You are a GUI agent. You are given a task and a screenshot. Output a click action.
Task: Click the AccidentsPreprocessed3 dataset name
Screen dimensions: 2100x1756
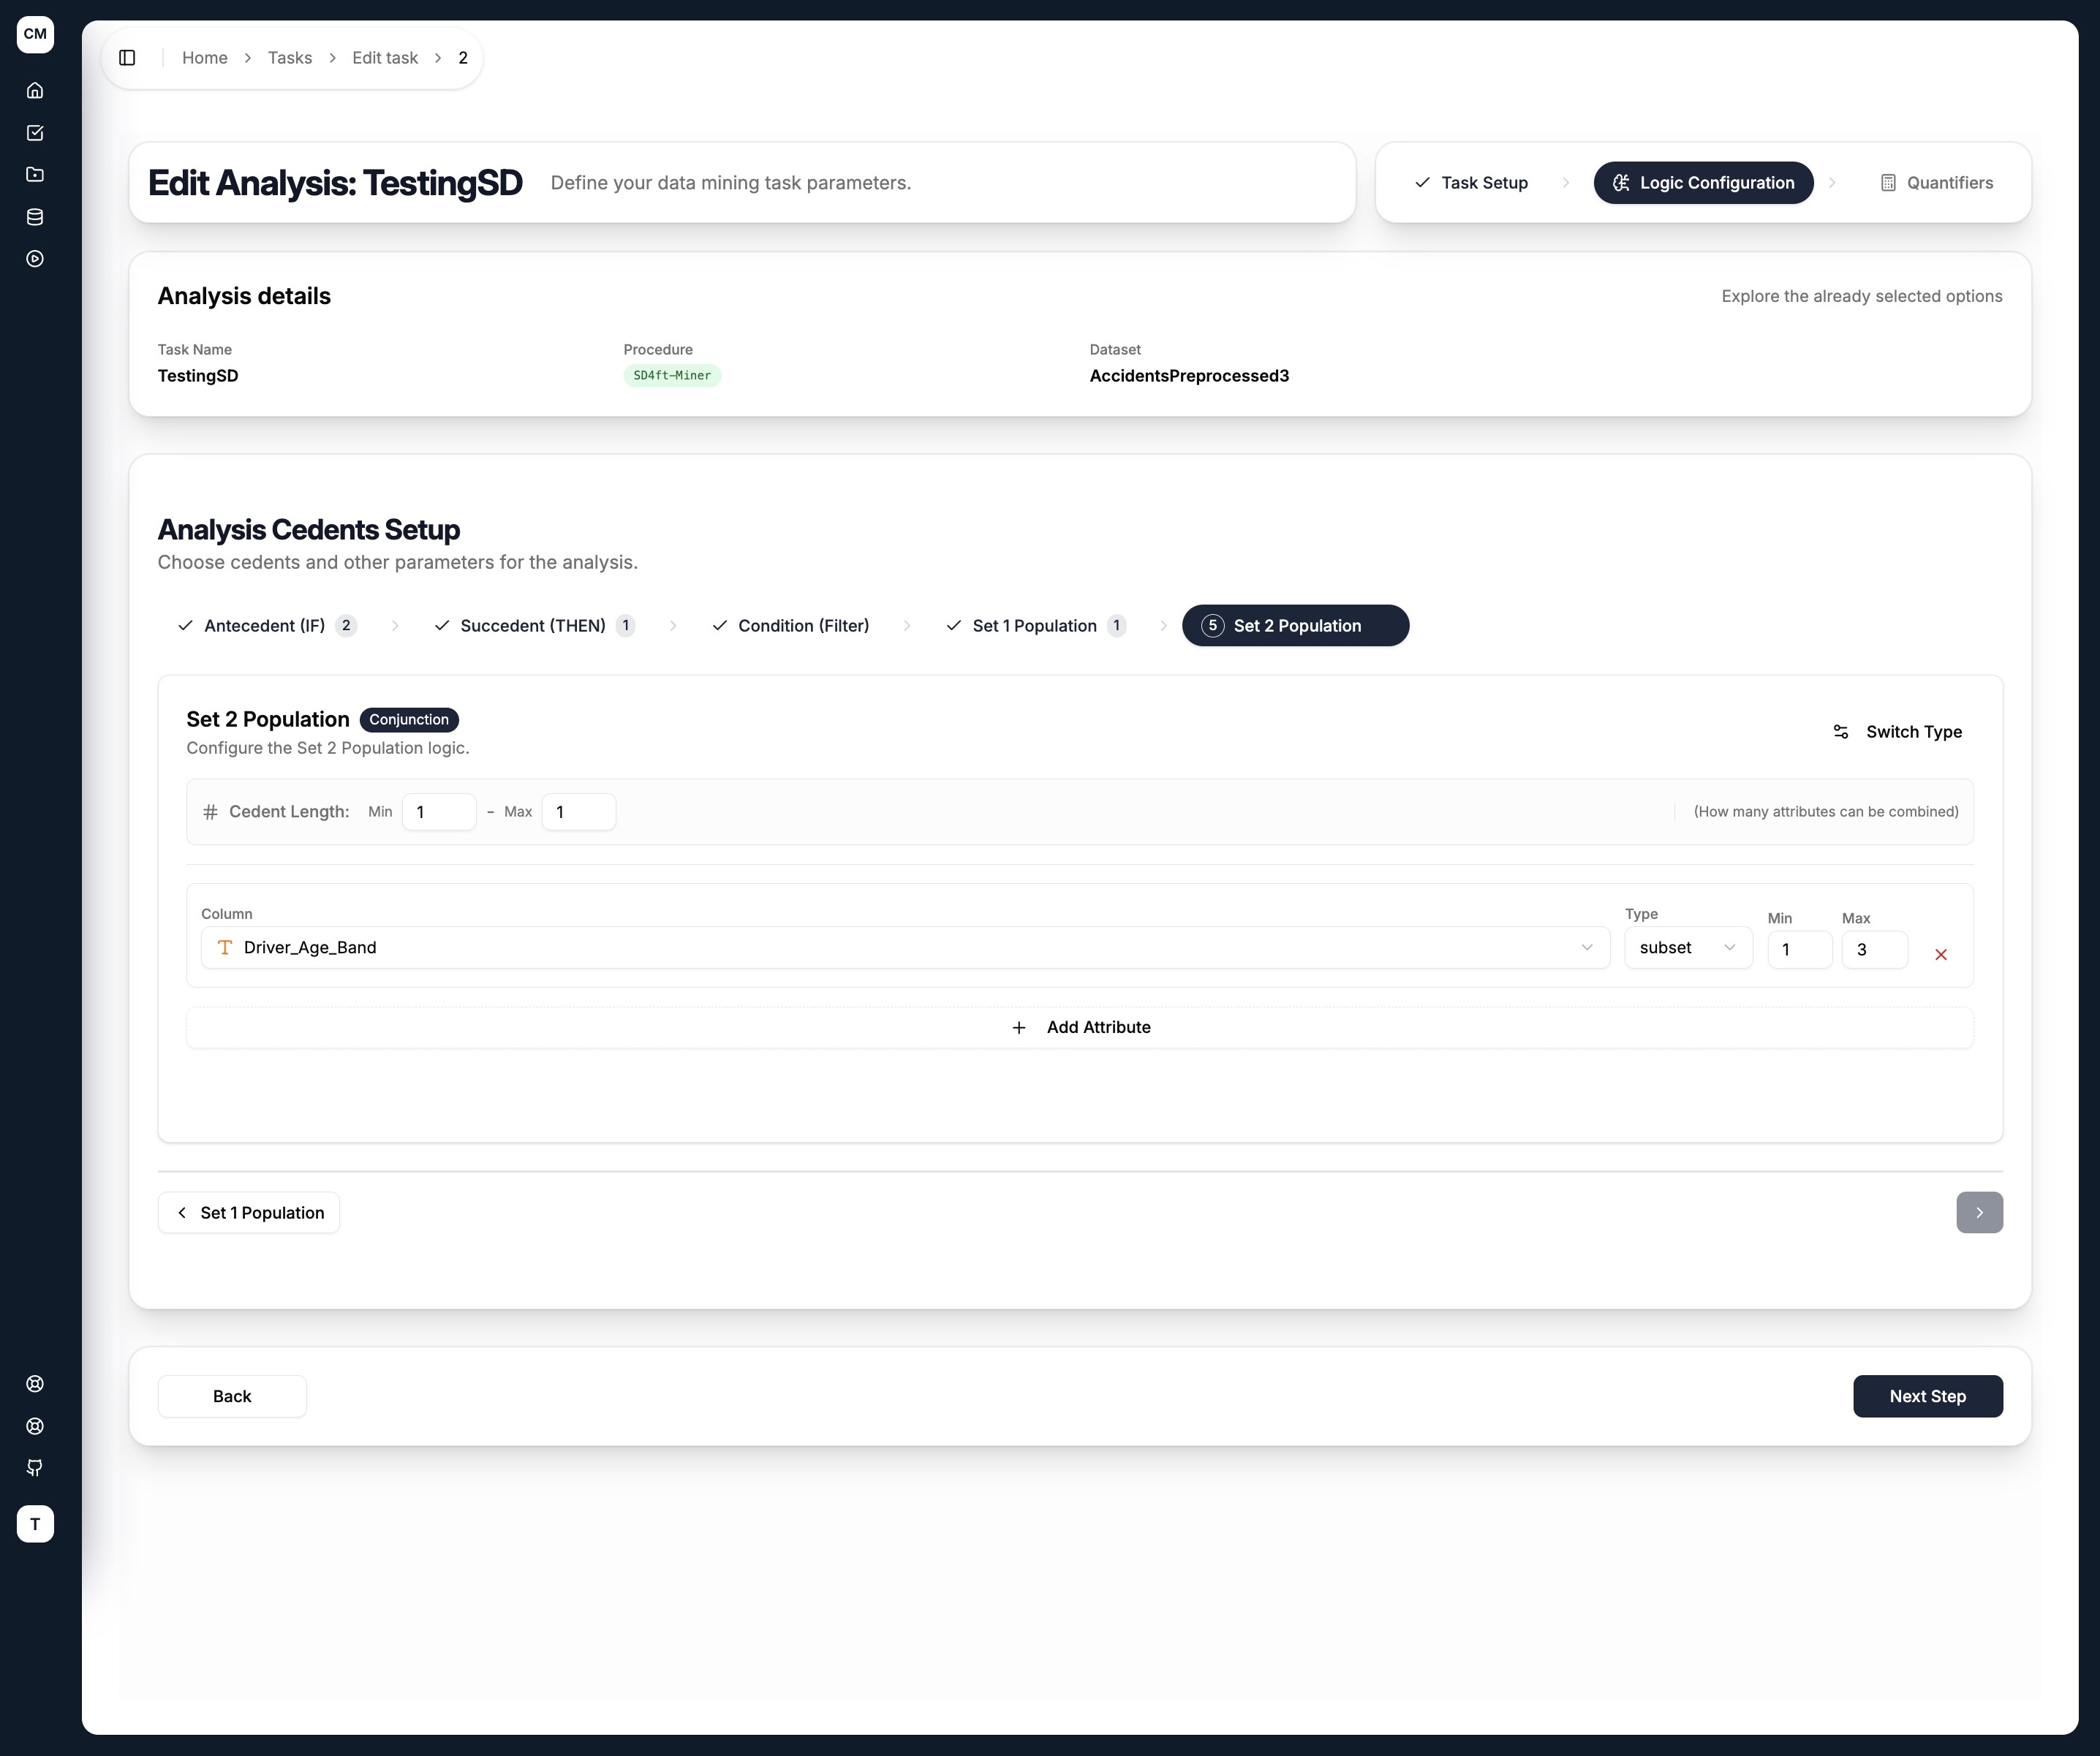[1189, 376]
